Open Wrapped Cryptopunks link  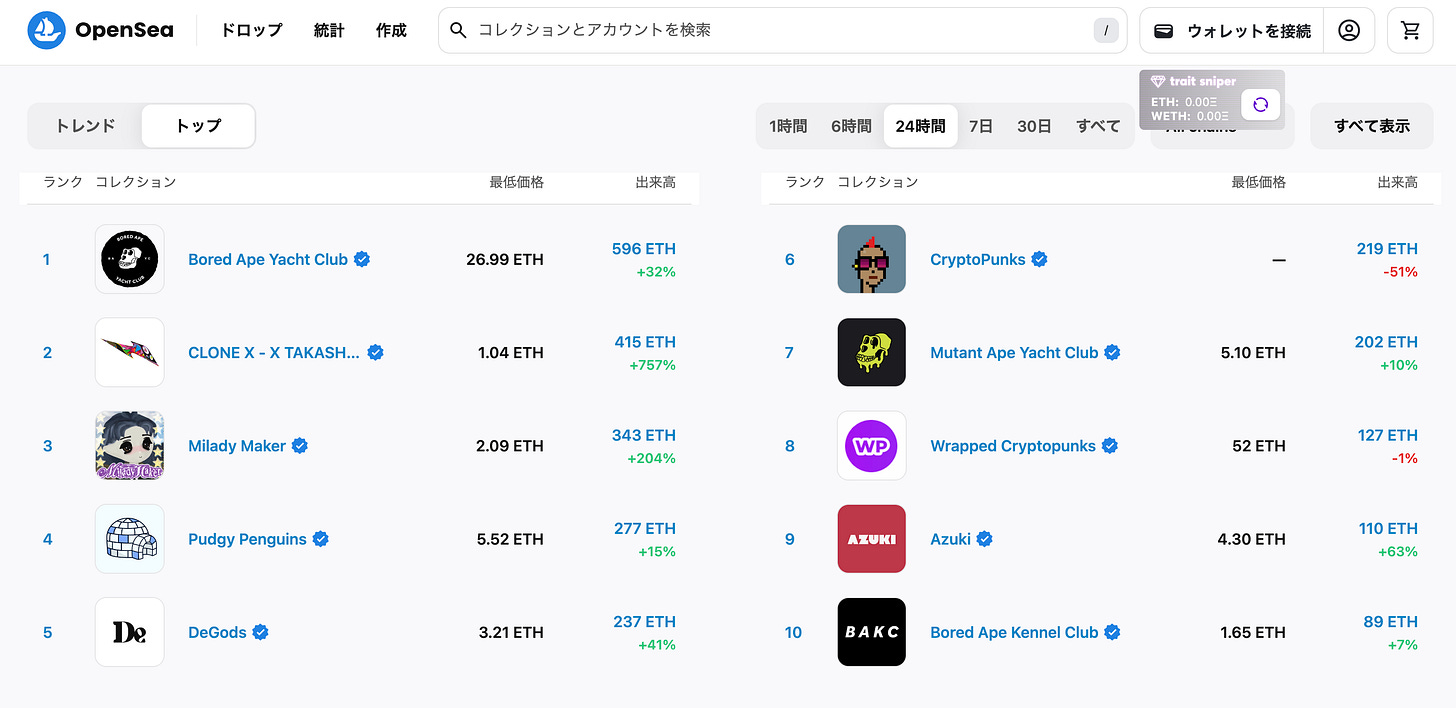click(x=1013, y=446)
